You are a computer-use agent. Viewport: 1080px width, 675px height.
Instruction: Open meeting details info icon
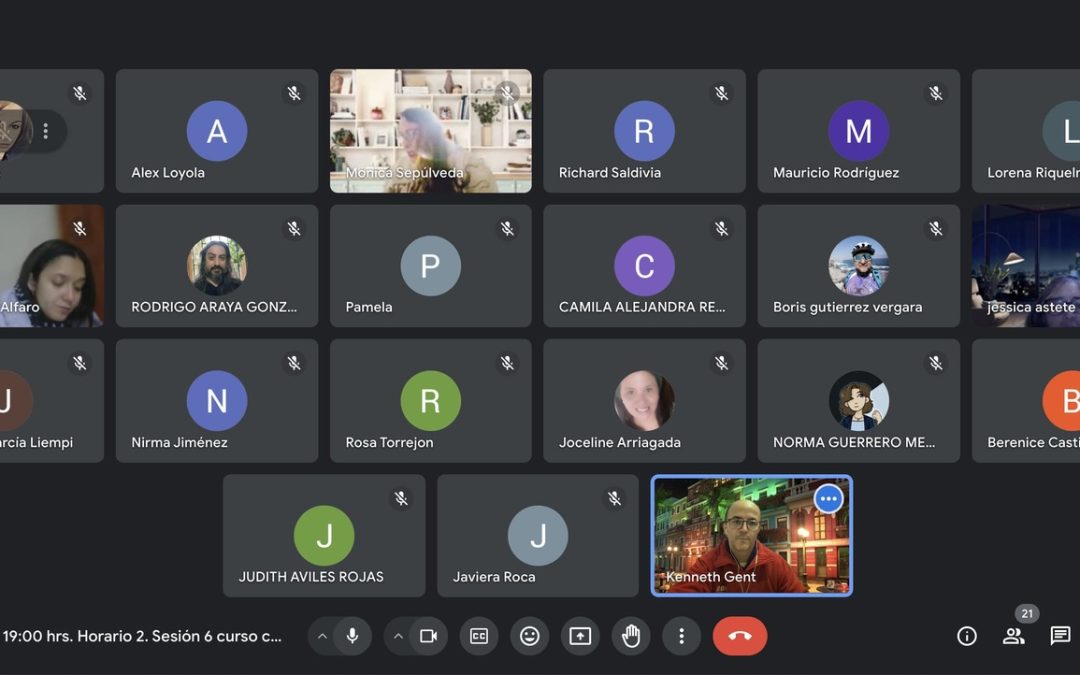[967, 636]
